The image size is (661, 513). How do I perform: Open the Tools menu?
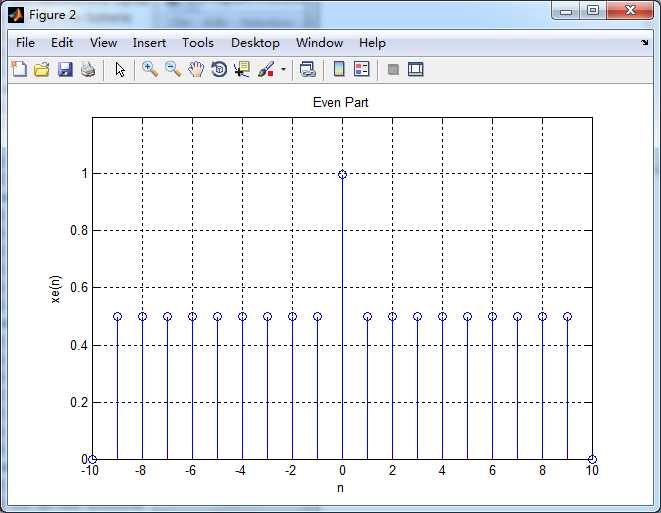click(x=198, y=43)
